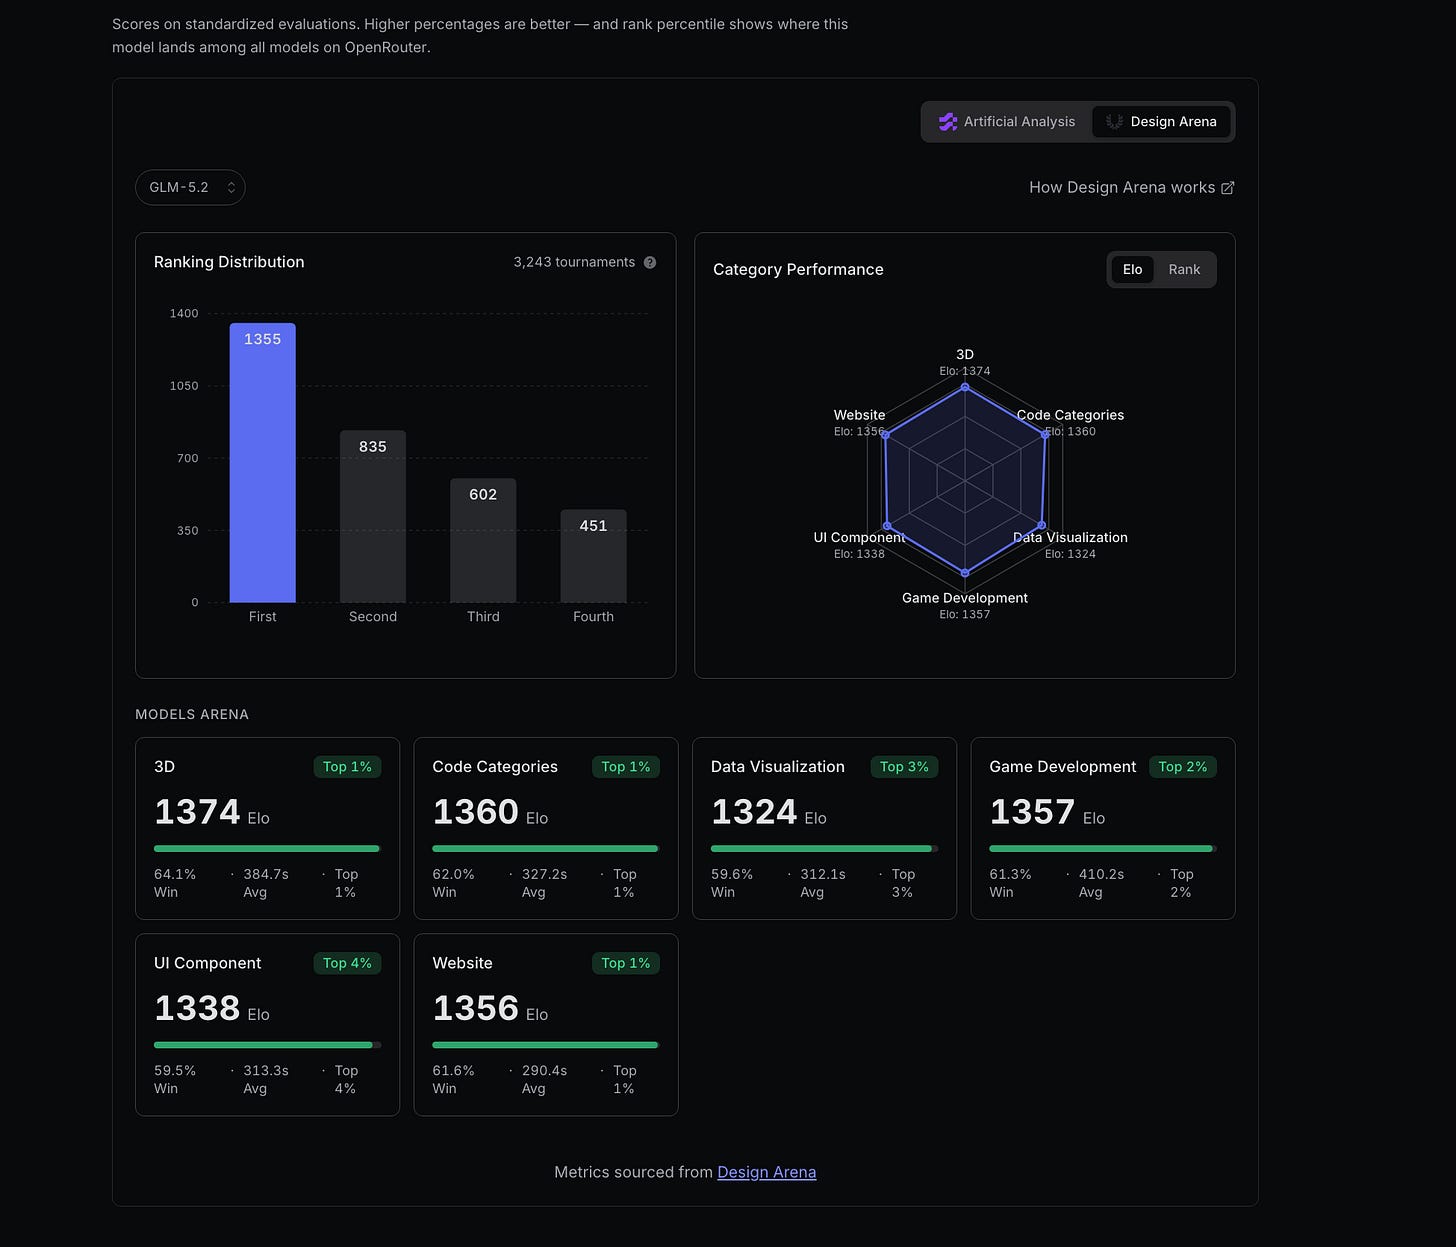Click the Top 4% badge on UI Component card

347,963
